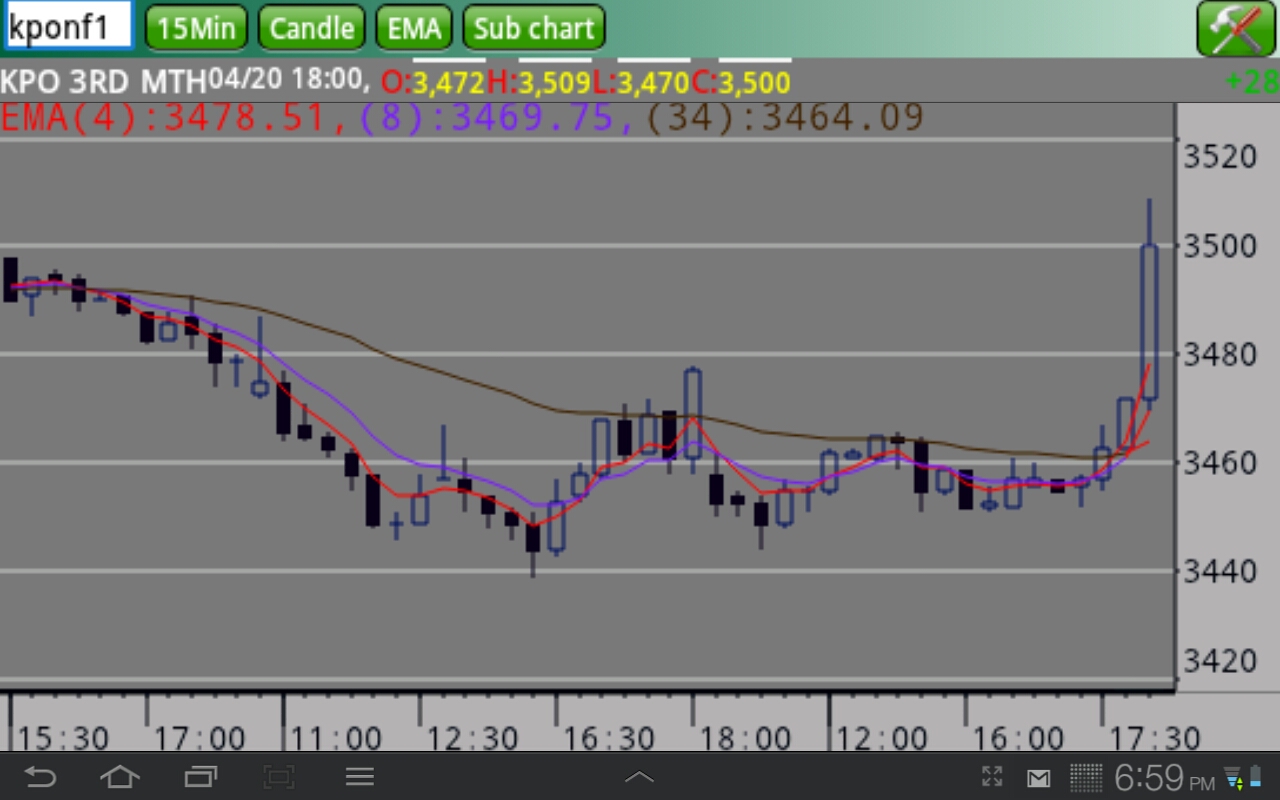
Task: Tap the battery status icon
Action: coord(1257,776)
